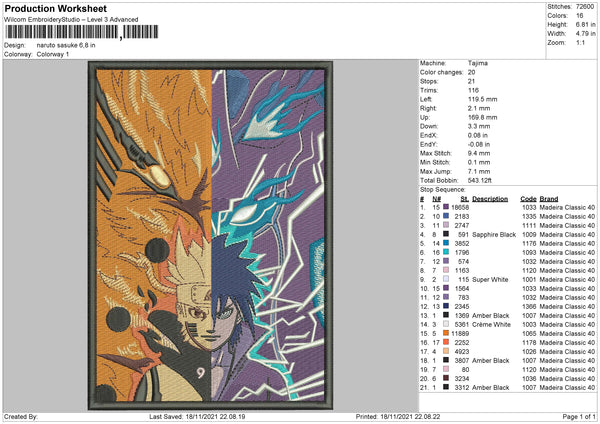
Task: Click the Max Jump value 7.1 mm
Action: click(479, 171)
